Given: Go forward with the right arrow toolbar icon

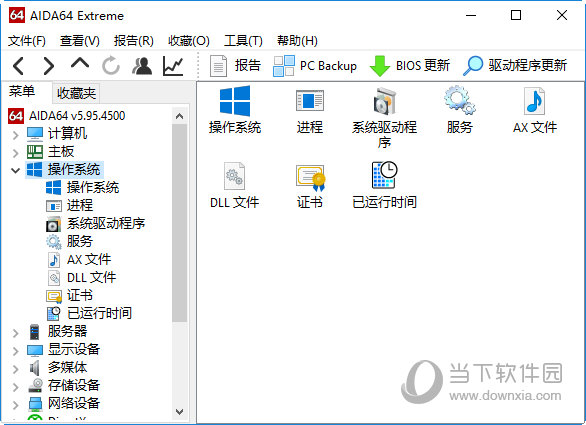Looking at the screenshot, I should [48, 67].
